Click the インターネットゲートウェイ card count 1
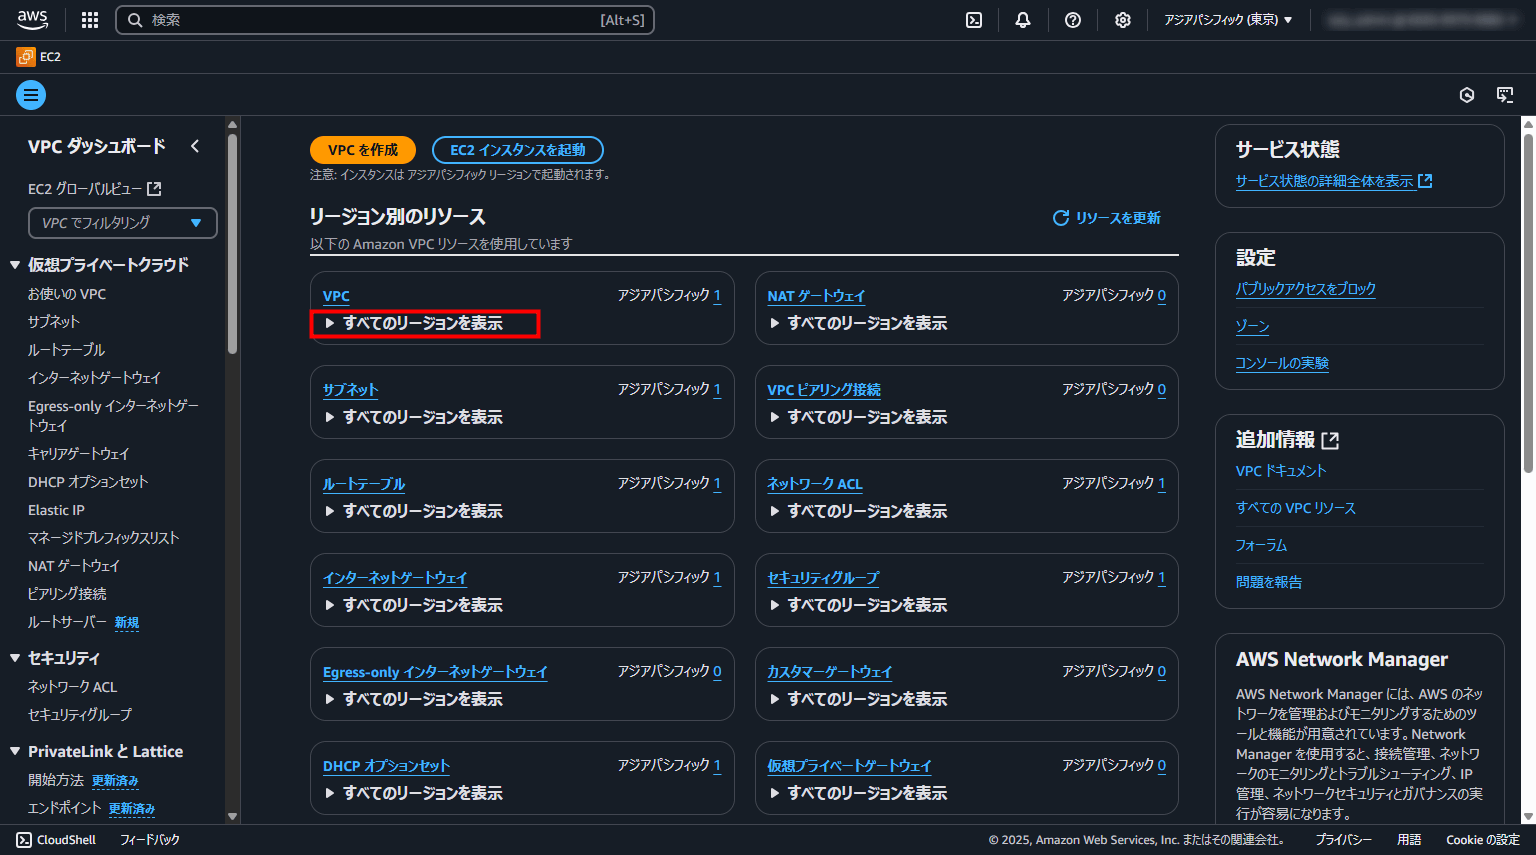The image size is (1536, 855). pos(717,578)
